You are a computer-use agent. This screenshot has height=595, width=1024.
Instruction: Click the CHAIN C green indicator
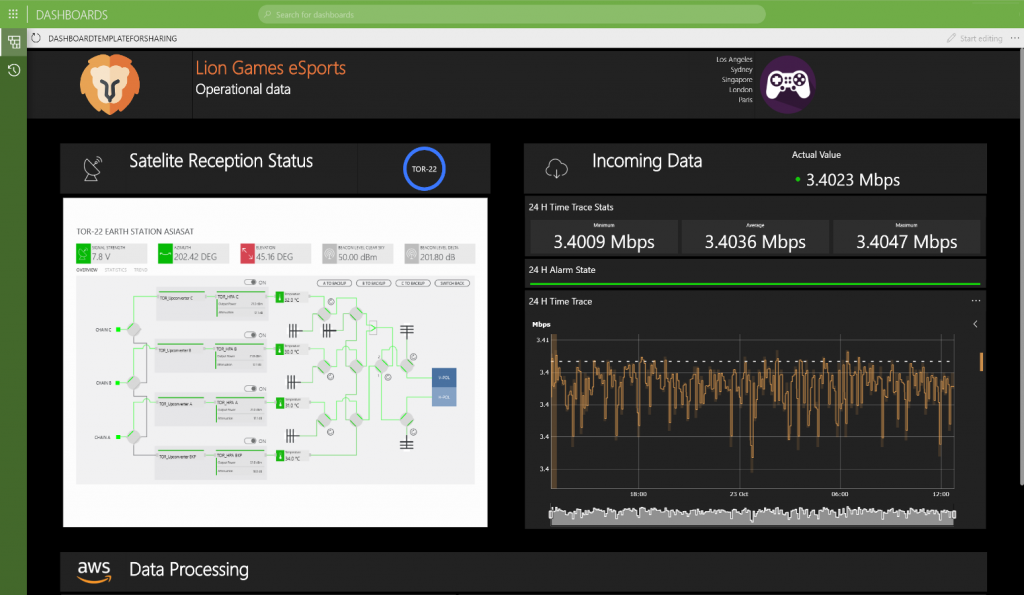click(118, 330)
